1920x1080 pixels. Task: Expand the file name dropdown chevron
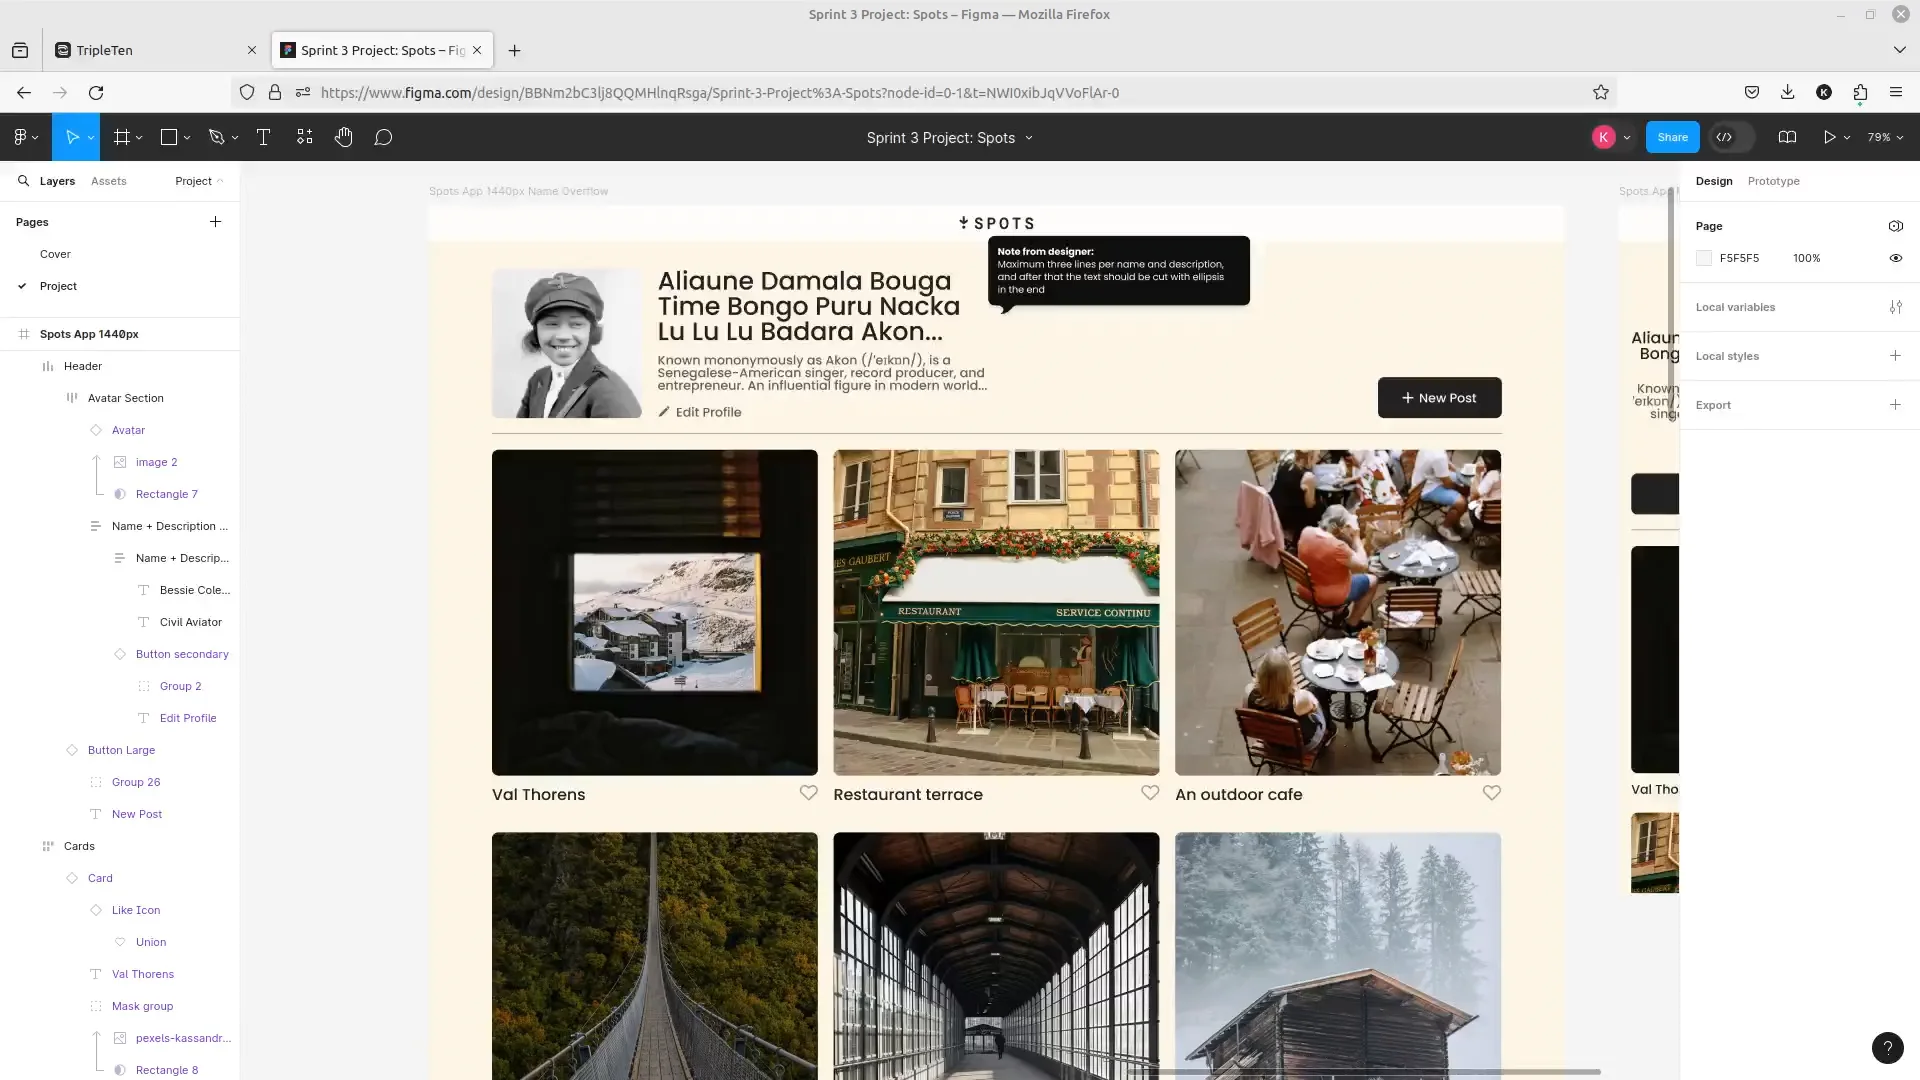click(1029, 138)
